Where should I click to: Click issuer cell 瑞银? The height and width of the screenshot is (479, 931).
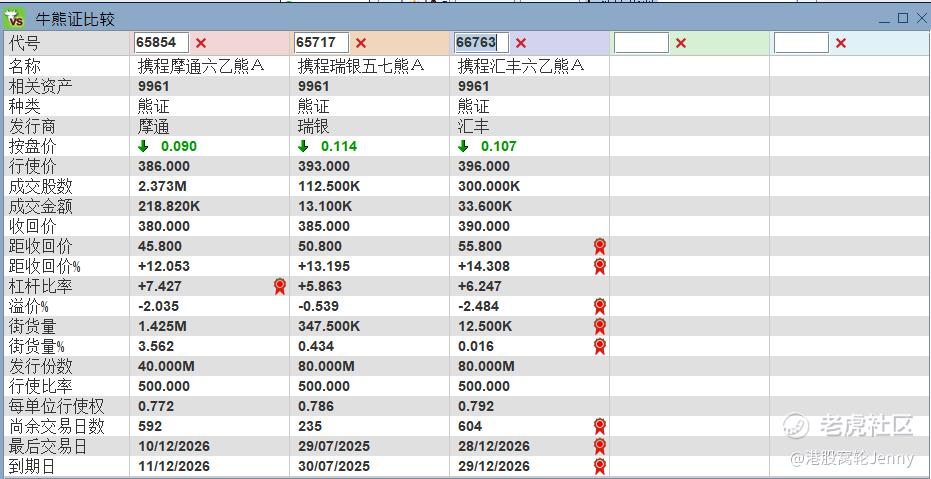pos(314,126)
